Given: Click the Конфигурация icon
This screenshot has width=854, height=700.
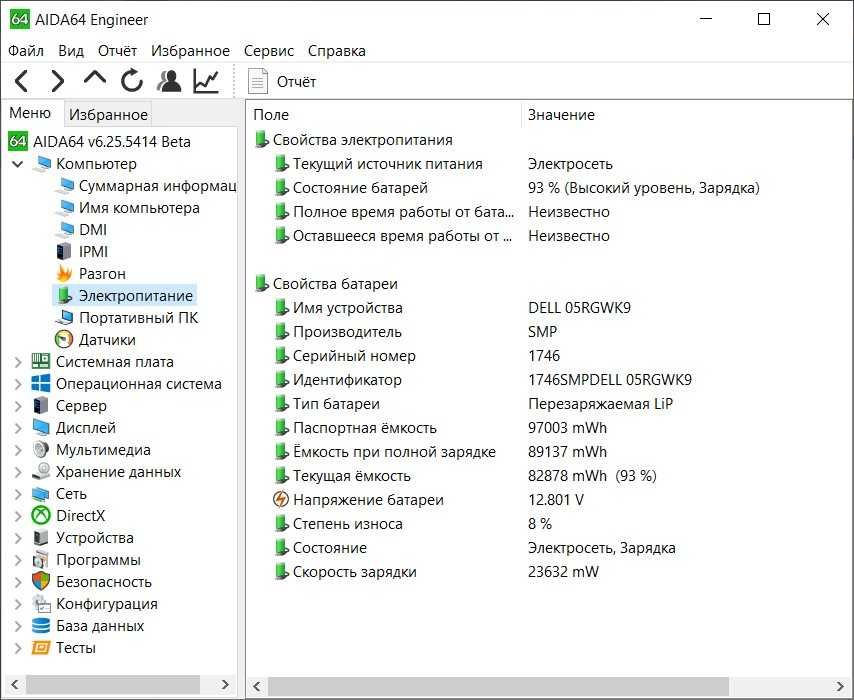Looking at the screenshot, I should 41,604.
